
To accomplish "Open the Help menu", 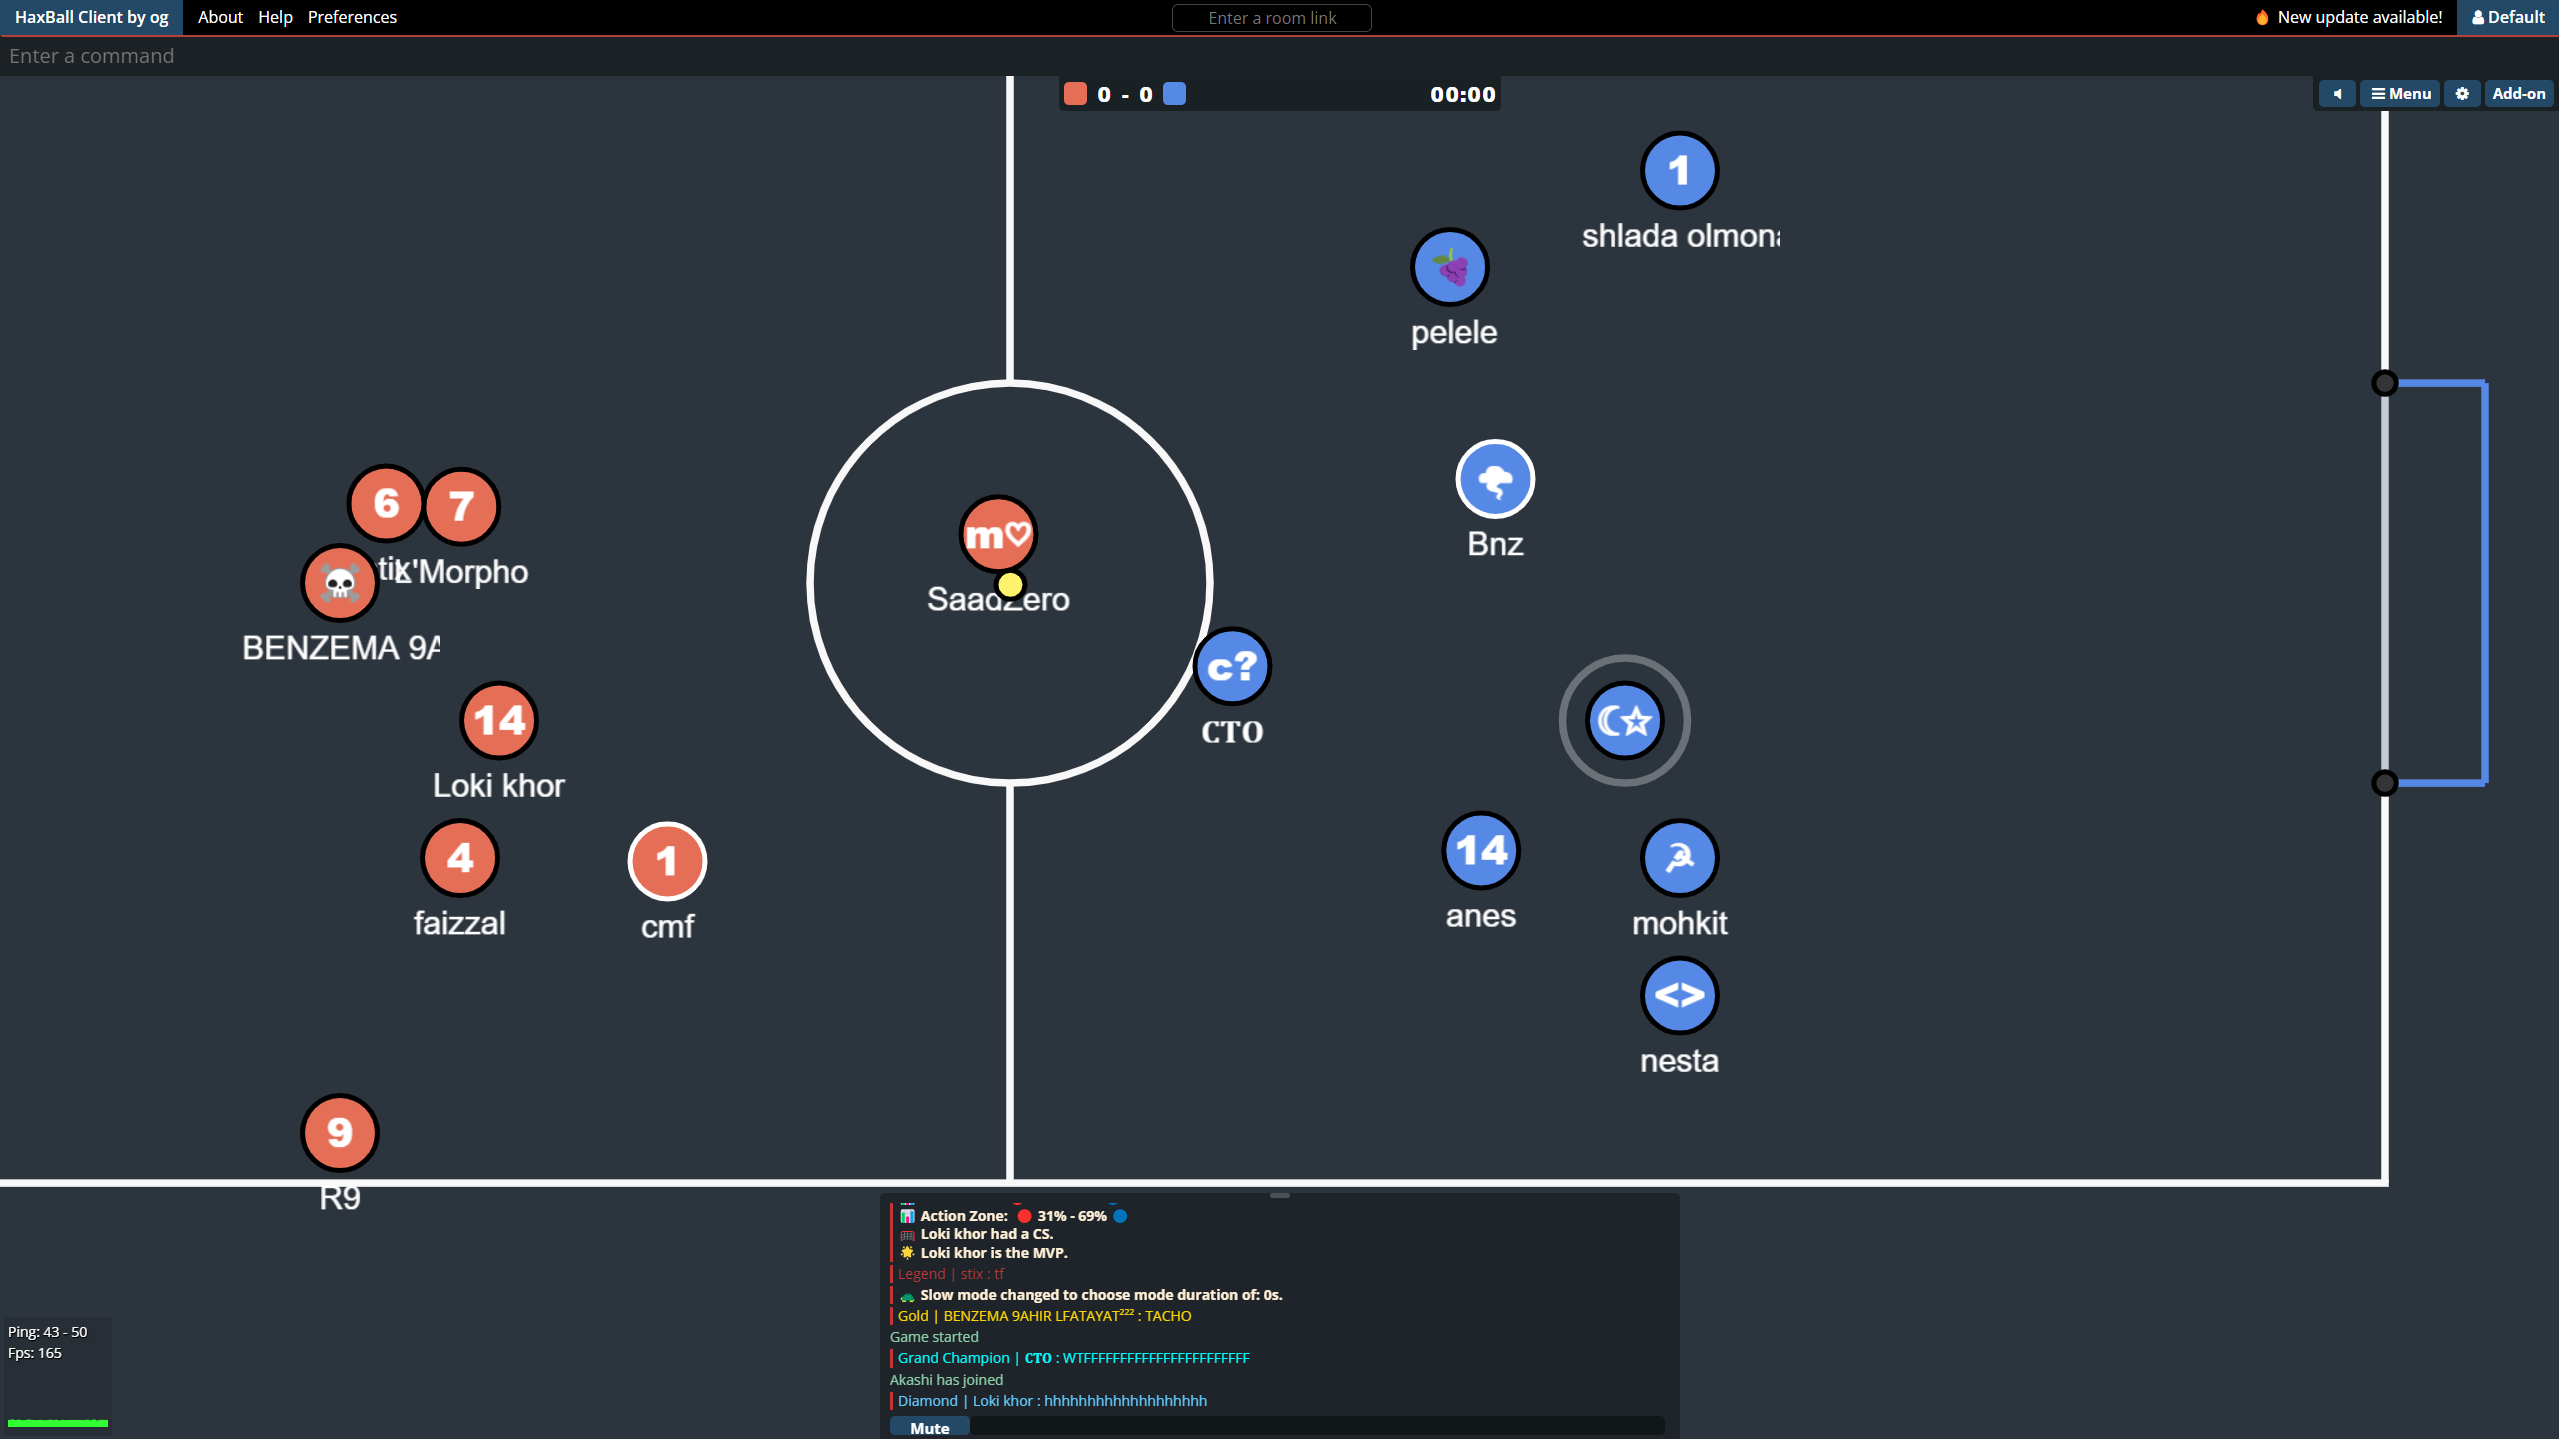I will pyautogui.click(x=275, y=17).
